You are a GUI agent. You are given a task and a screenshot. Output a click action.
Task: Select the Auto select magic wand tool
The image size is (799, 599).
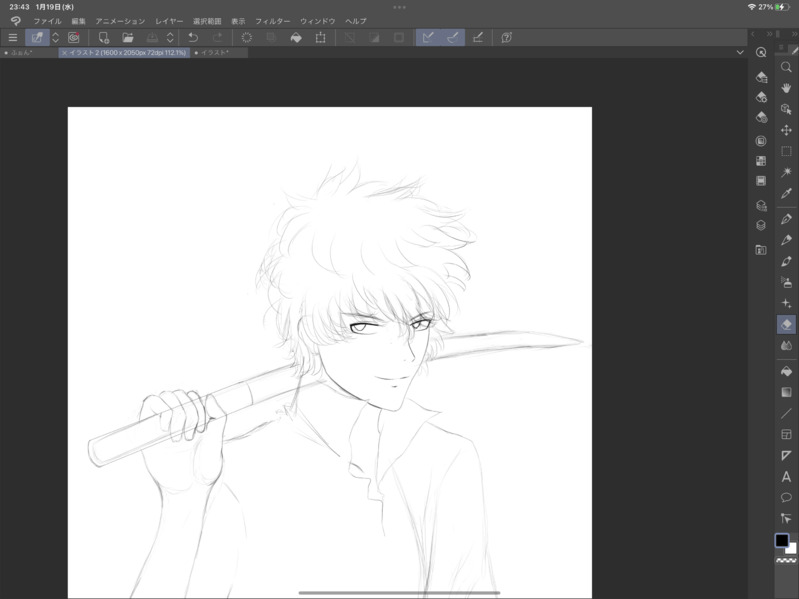point(786,172)
